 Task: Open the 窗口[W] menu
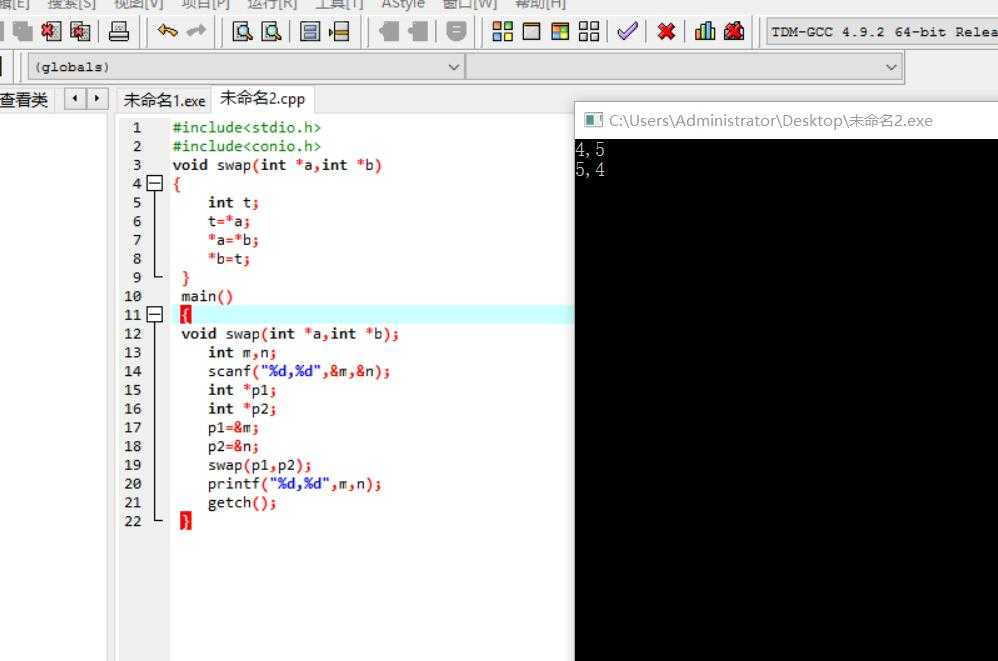[470, 4]
